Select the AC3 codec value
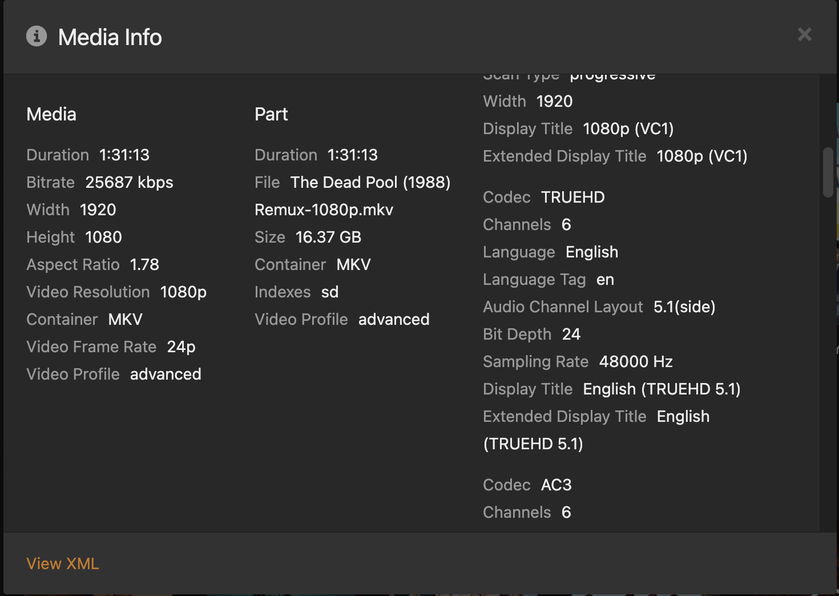Viewport: 839px width, 596px height. click(555, 485)
